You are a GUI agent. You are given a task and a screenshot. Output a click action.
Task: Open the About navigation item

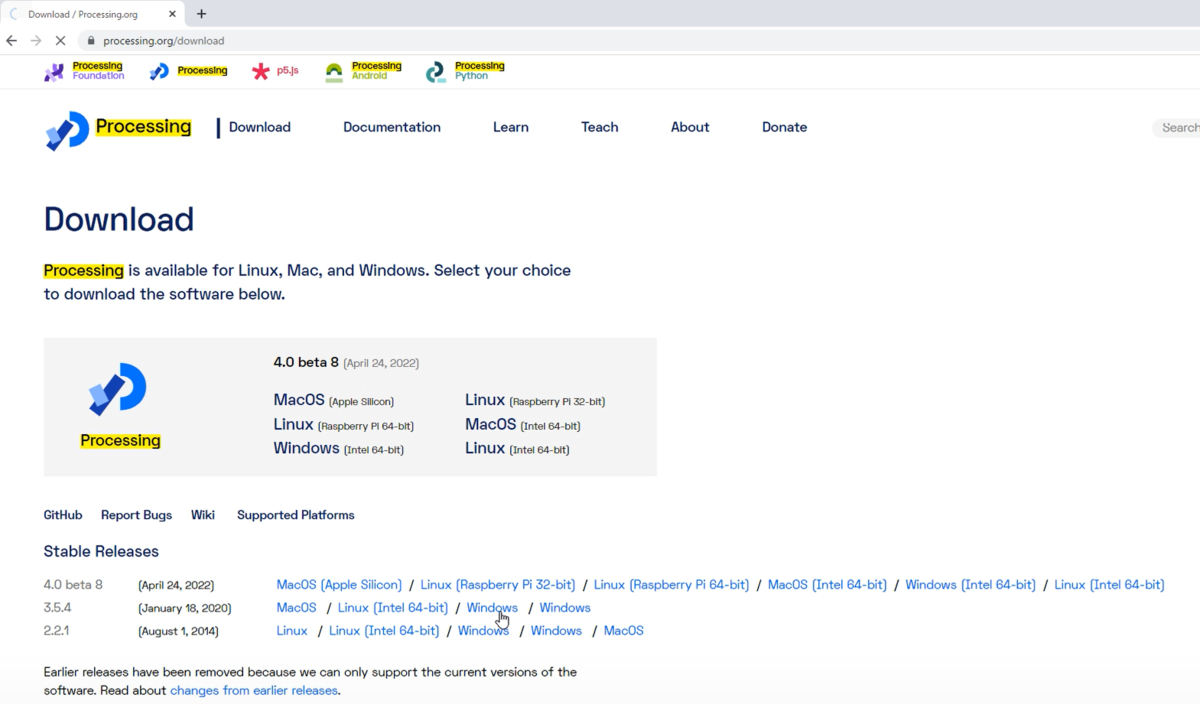pos(690,127)
